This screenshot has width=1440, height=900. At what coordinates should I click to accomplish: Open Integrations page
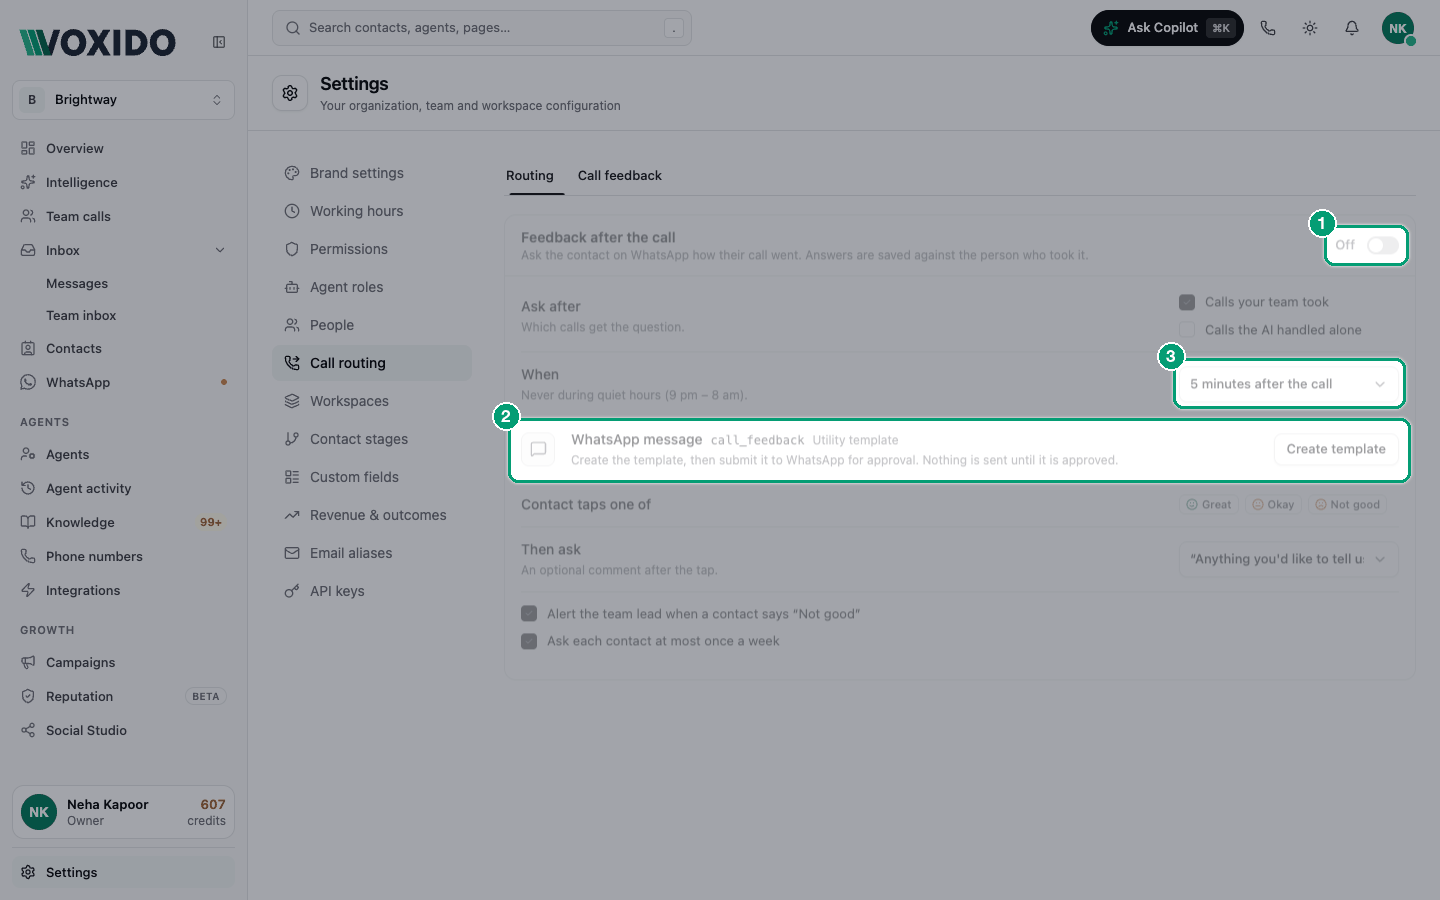(124, 590)
